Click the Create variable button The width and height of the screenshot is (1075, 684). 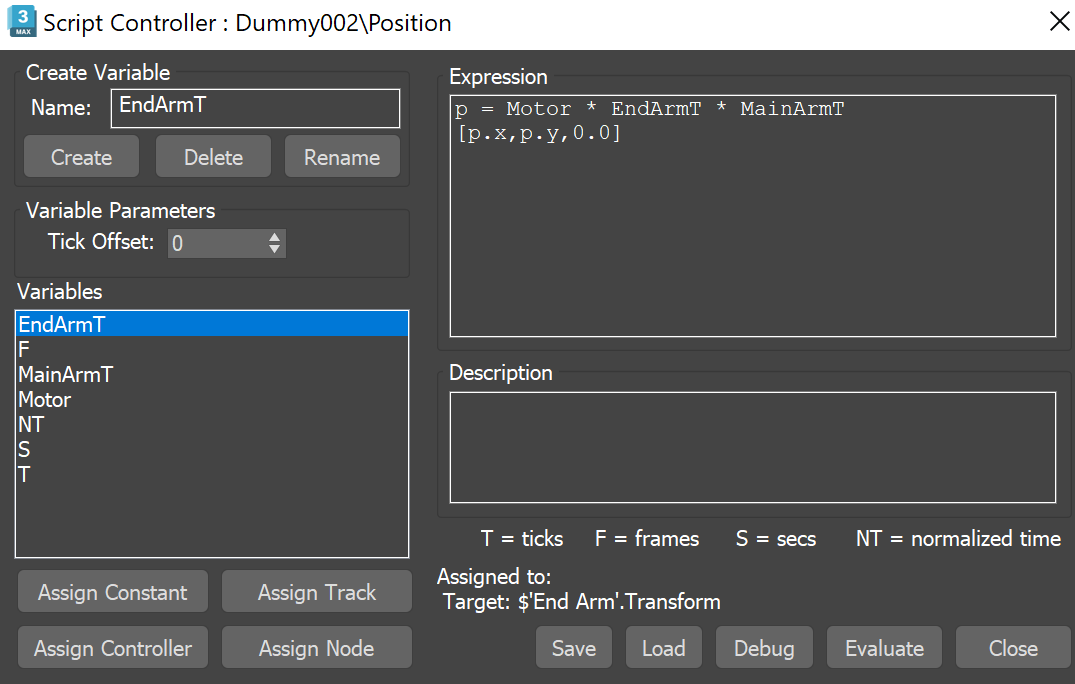[x=81, y=156]
